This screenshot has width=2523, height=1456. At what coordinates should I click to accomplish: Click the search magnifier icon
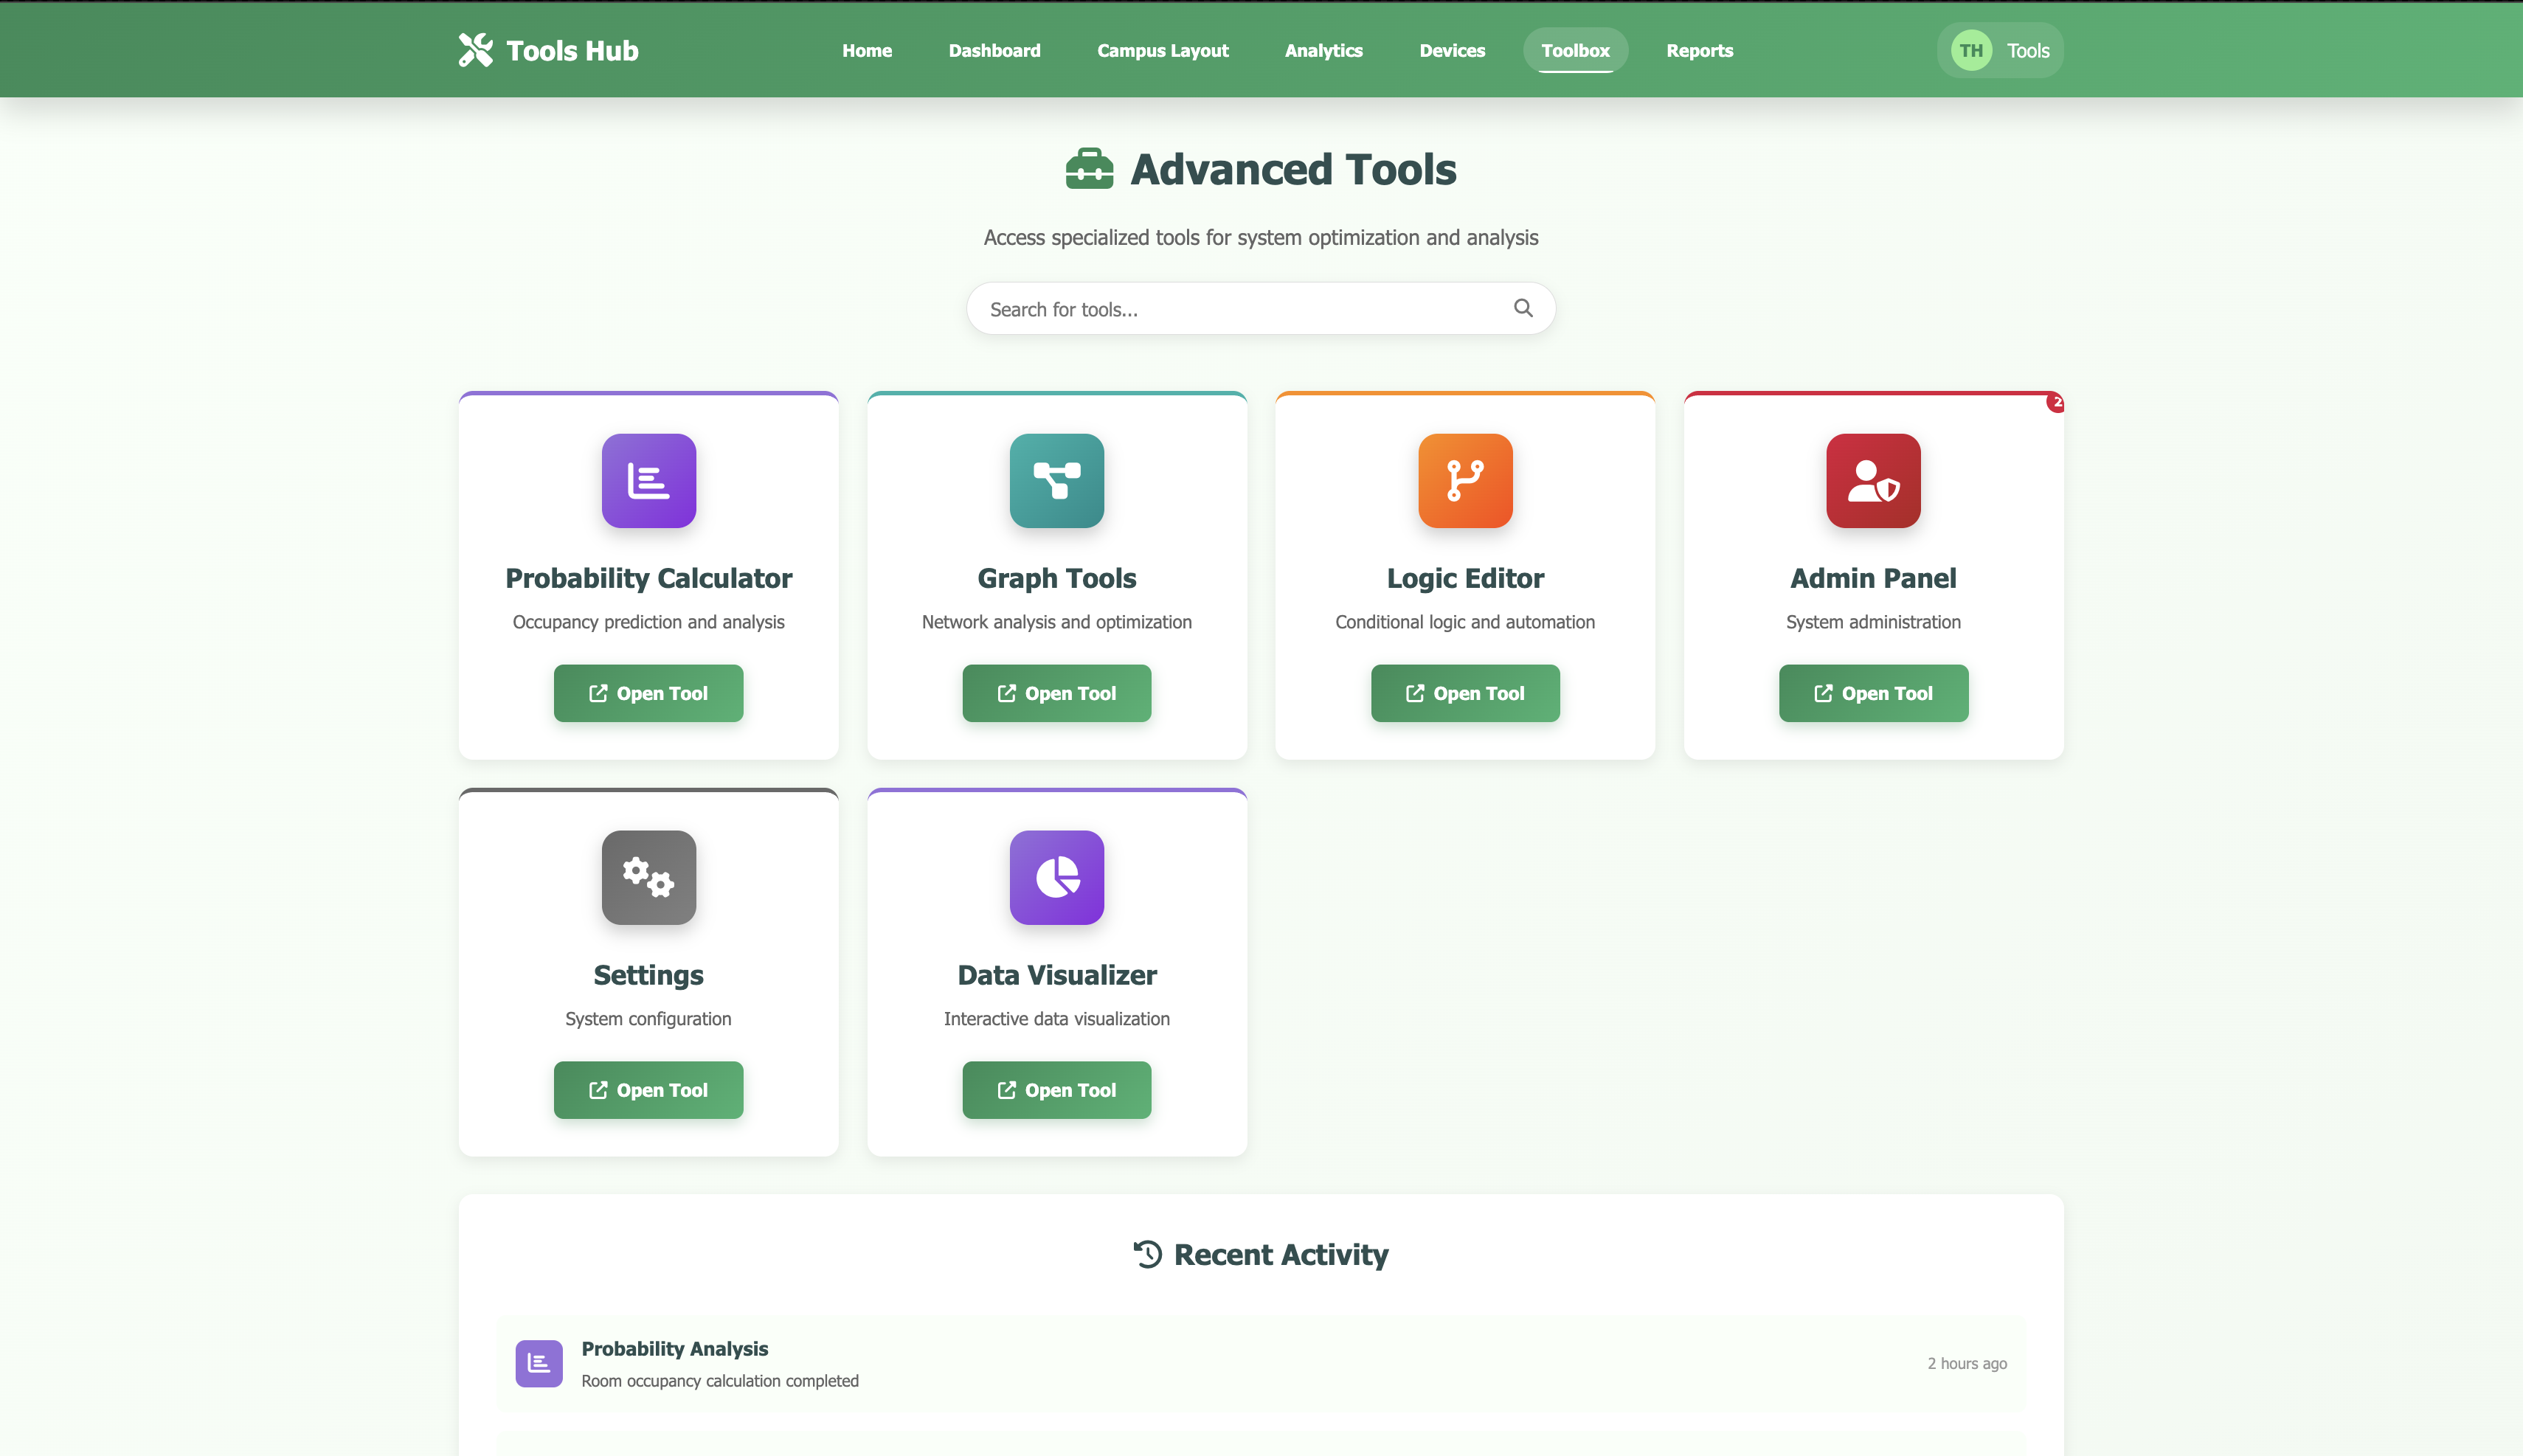pos(1522,308)
